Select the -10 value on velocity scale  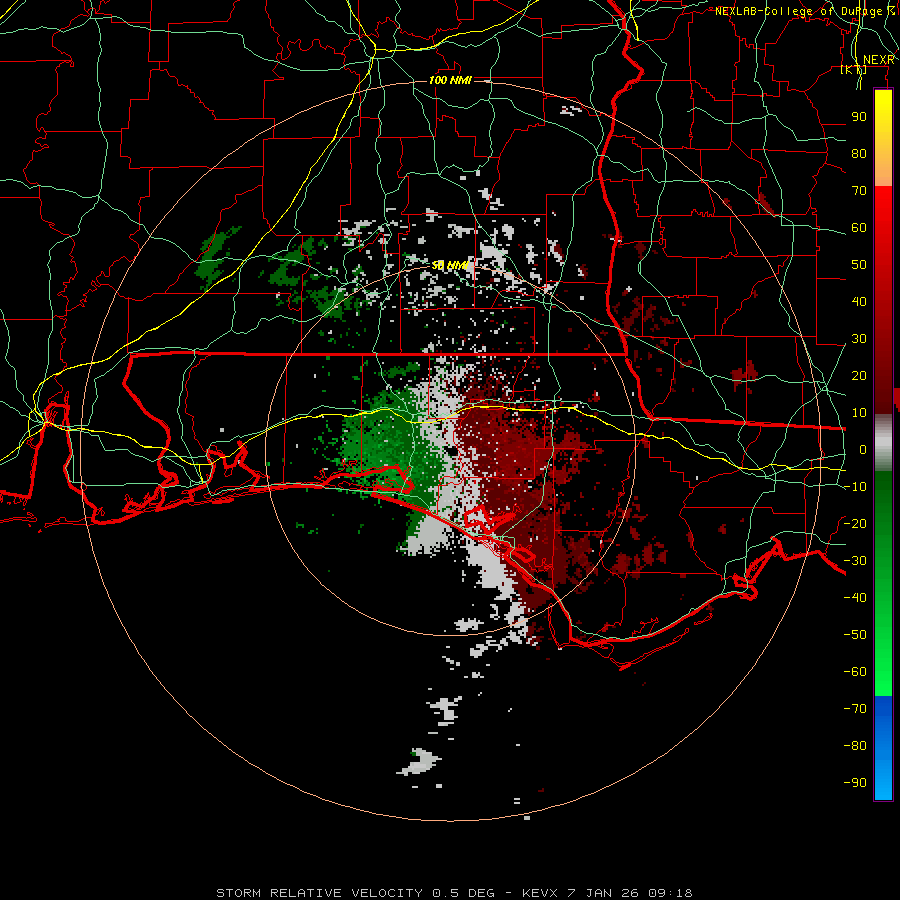(855, 487)
